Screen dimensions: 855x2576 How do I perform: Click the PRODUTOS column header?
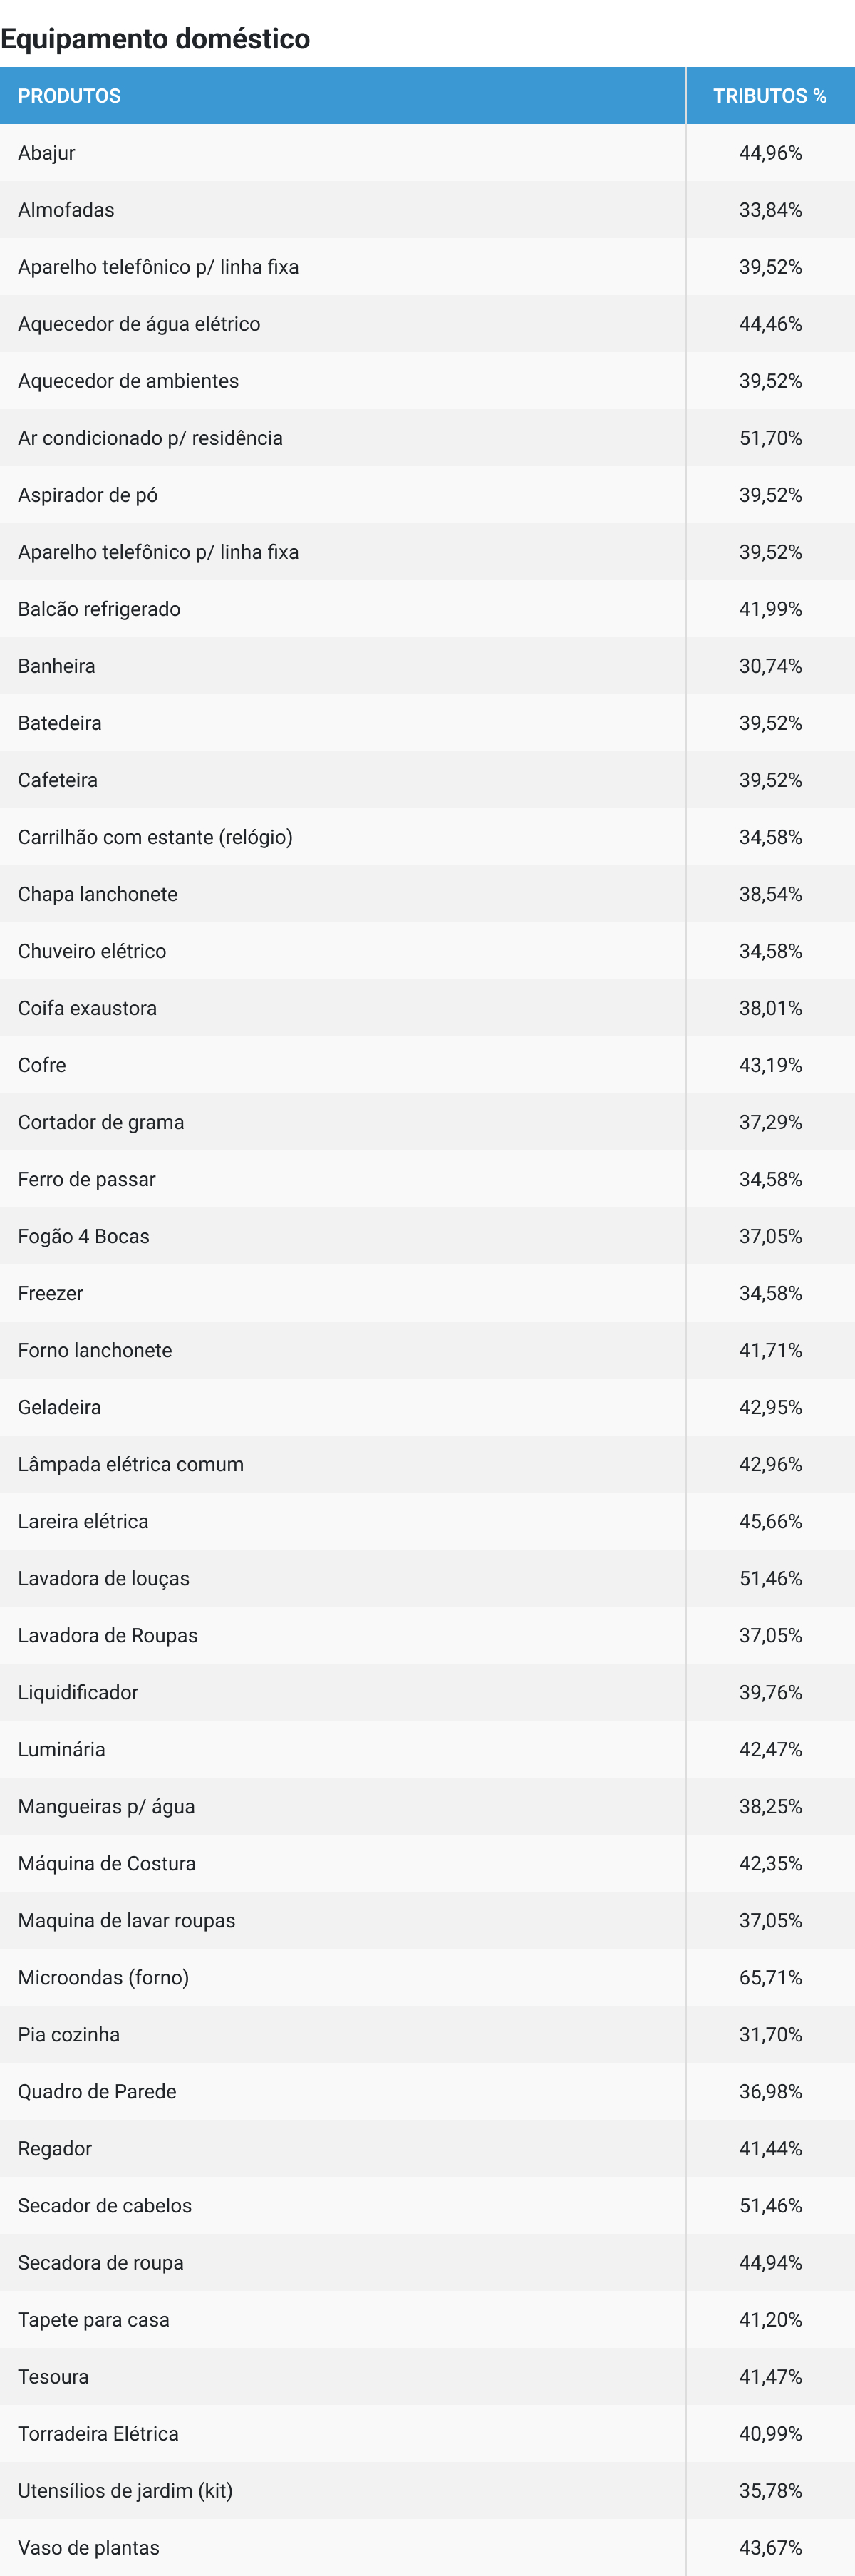pyautogui.click(x=69, y=96)
